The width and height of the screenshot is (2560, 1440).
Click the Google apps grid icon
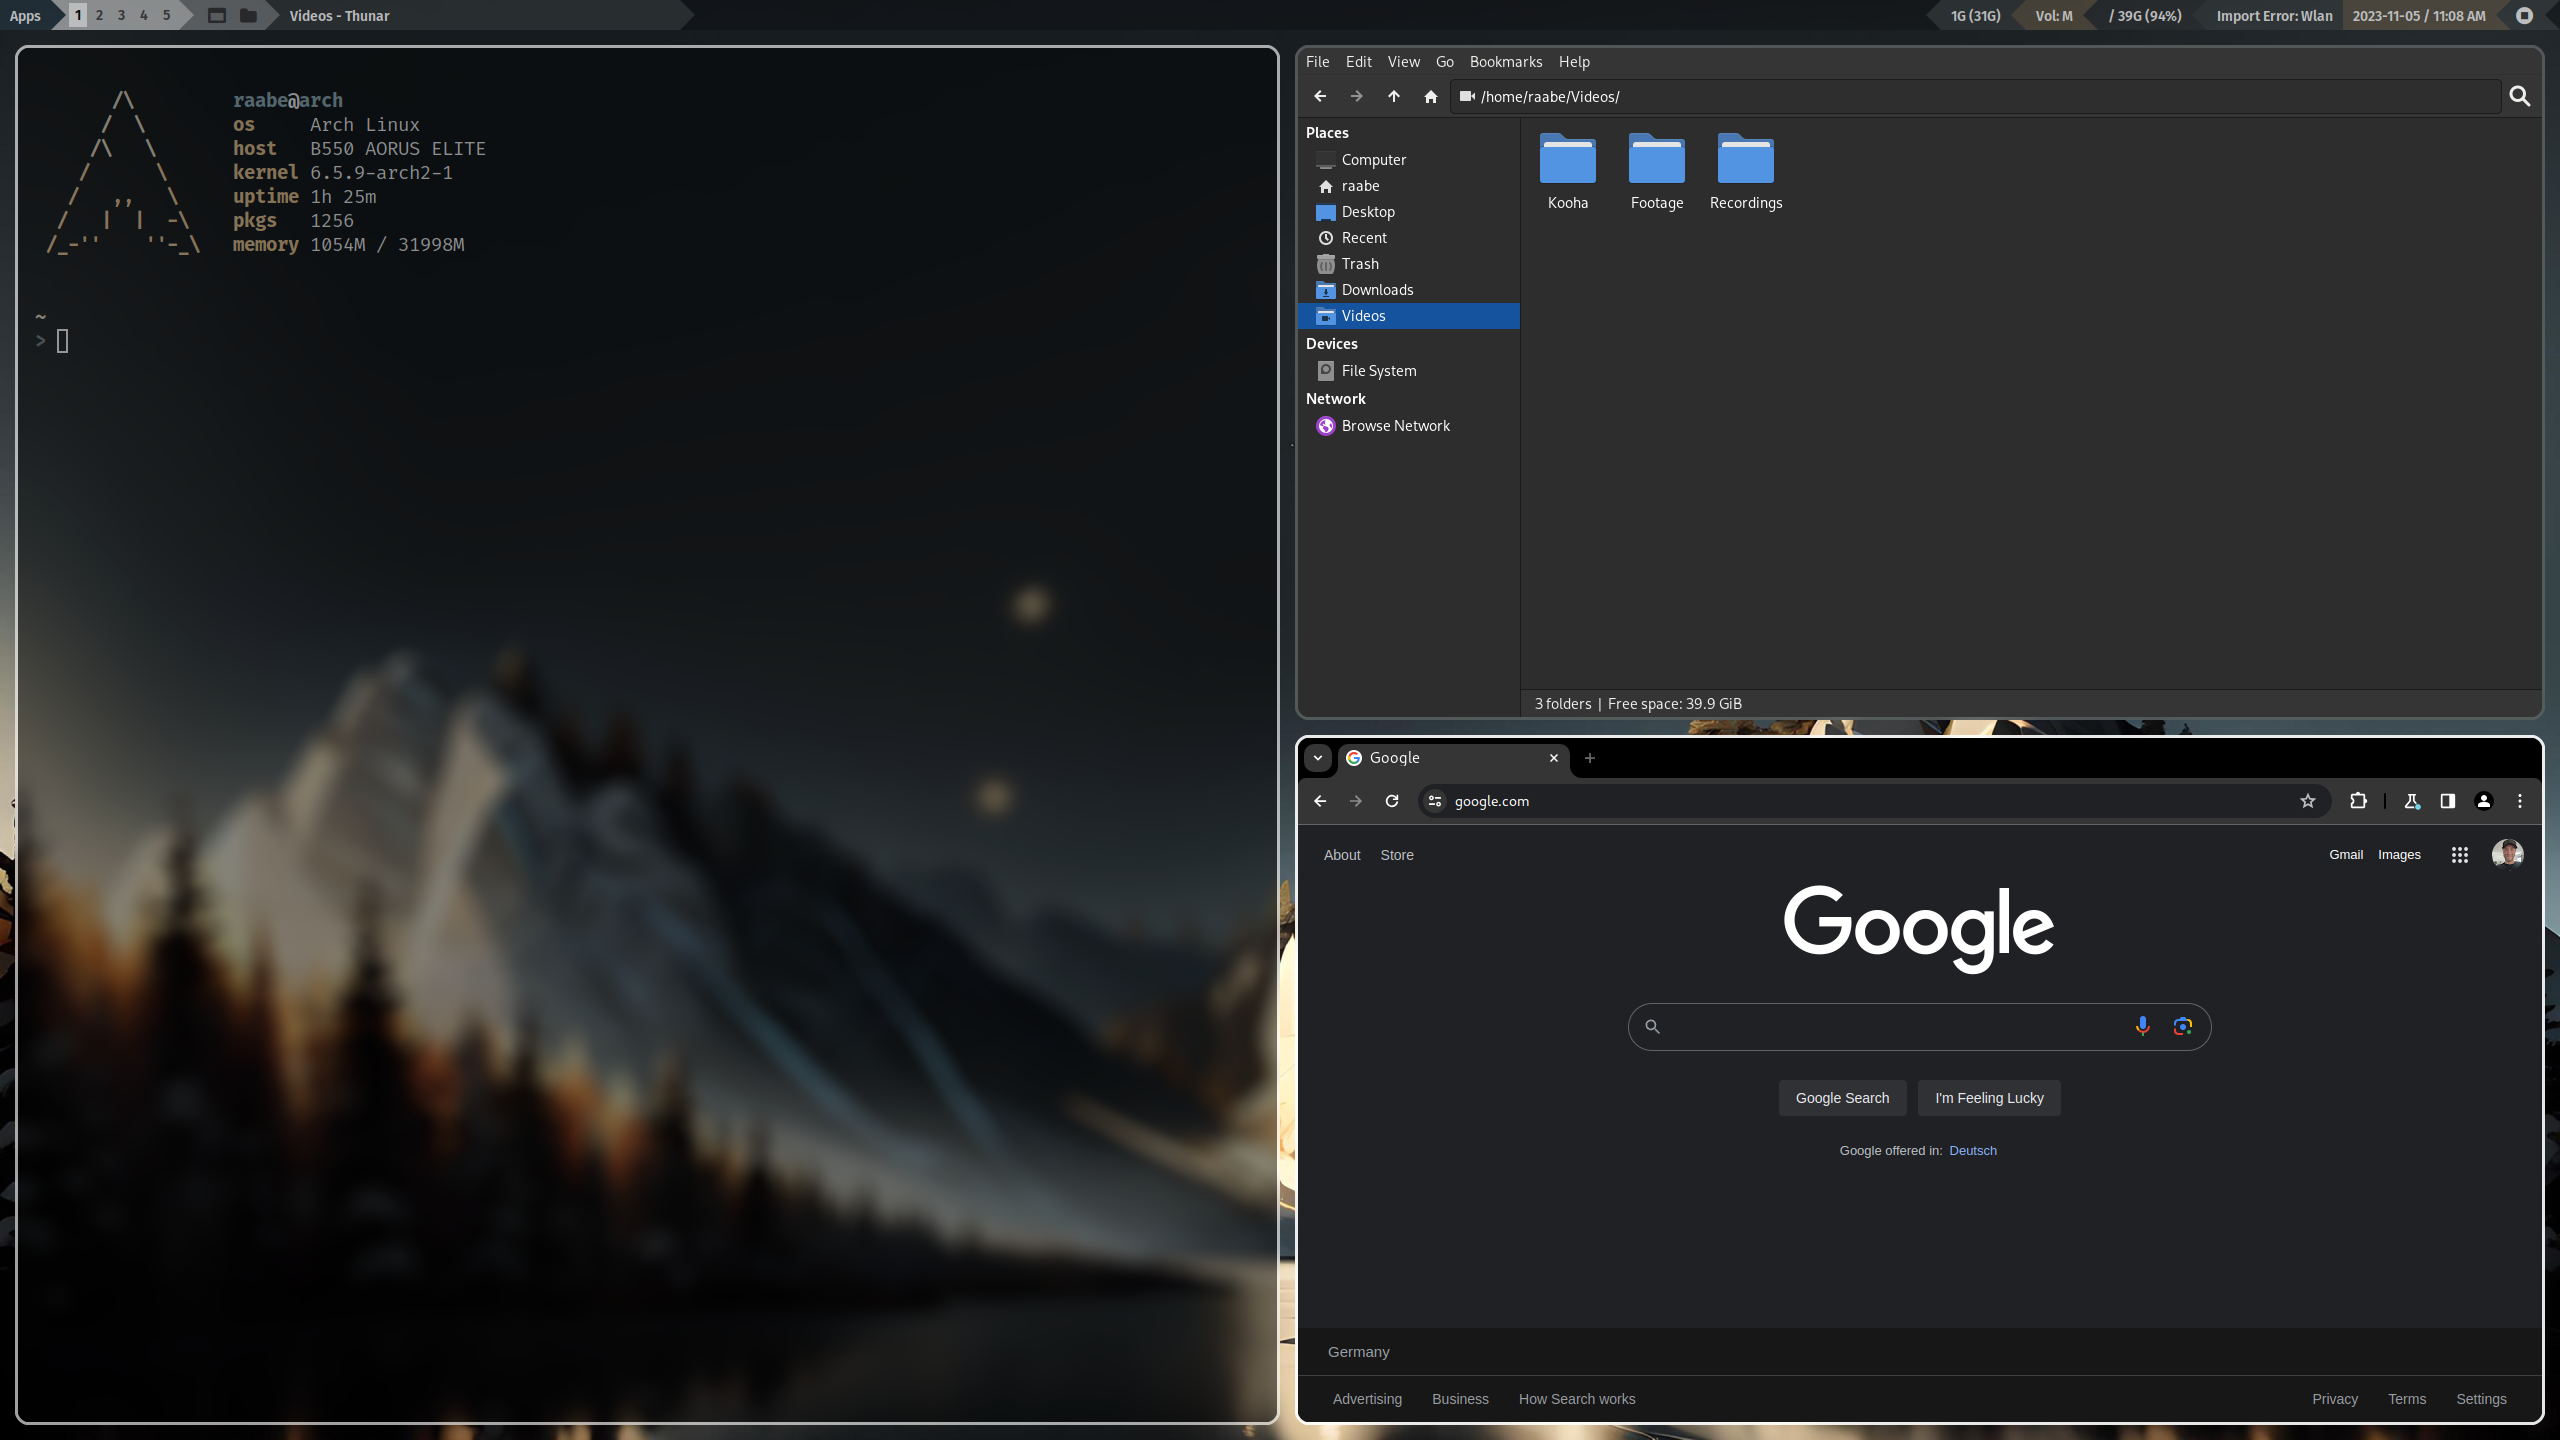2460,855
